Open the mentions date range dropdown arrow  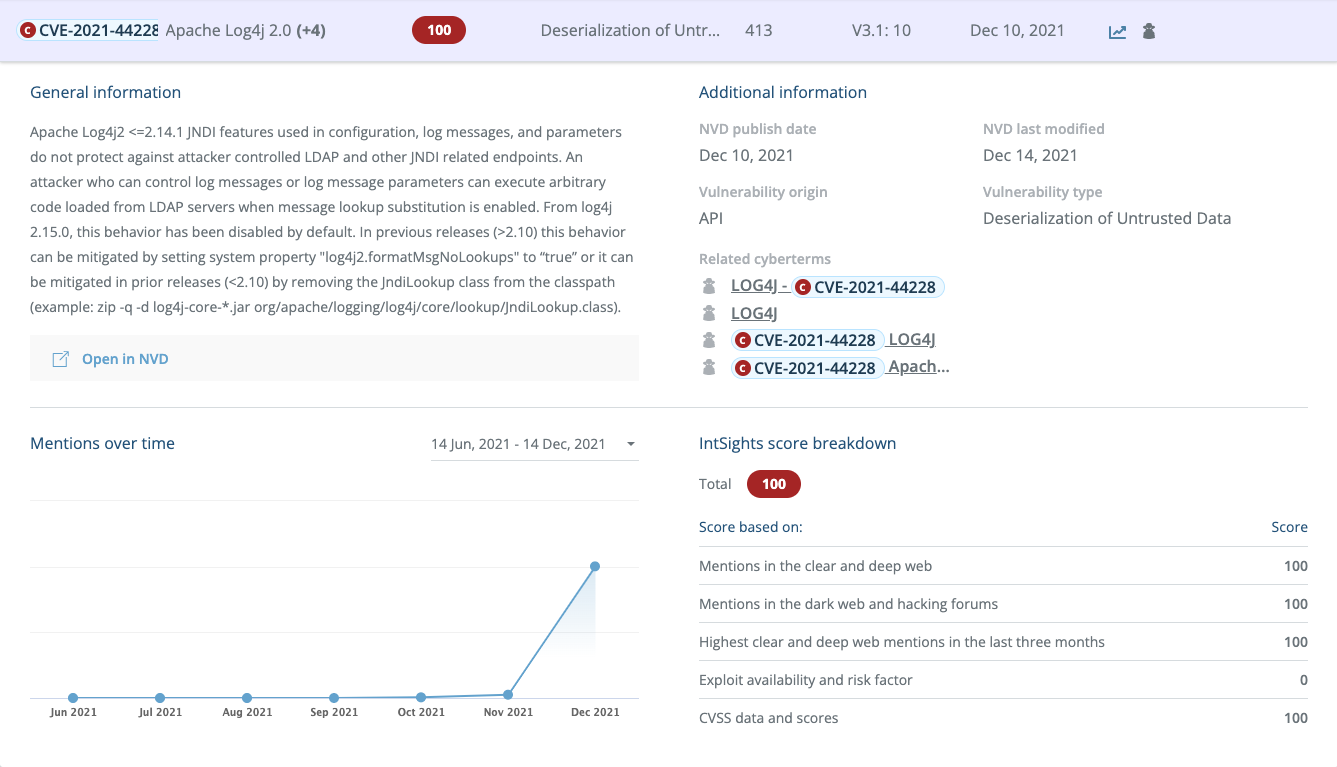click(x=630, y=444)
